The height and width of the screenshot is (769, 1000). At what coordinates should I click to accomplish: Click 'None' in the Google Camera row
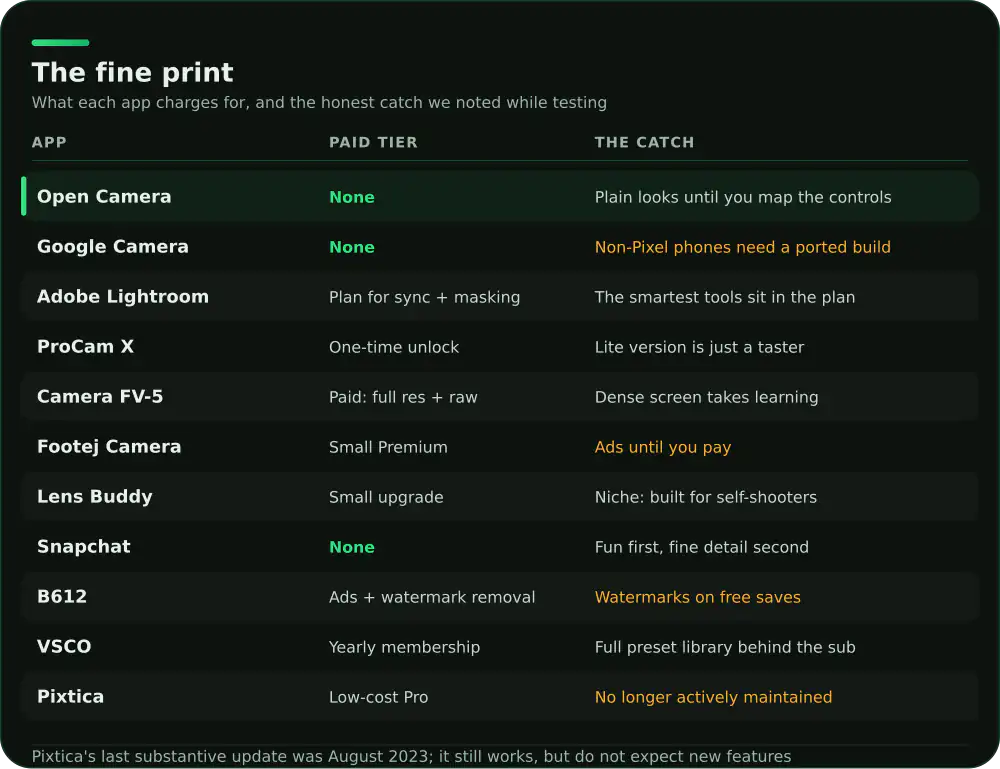(352, 247)
